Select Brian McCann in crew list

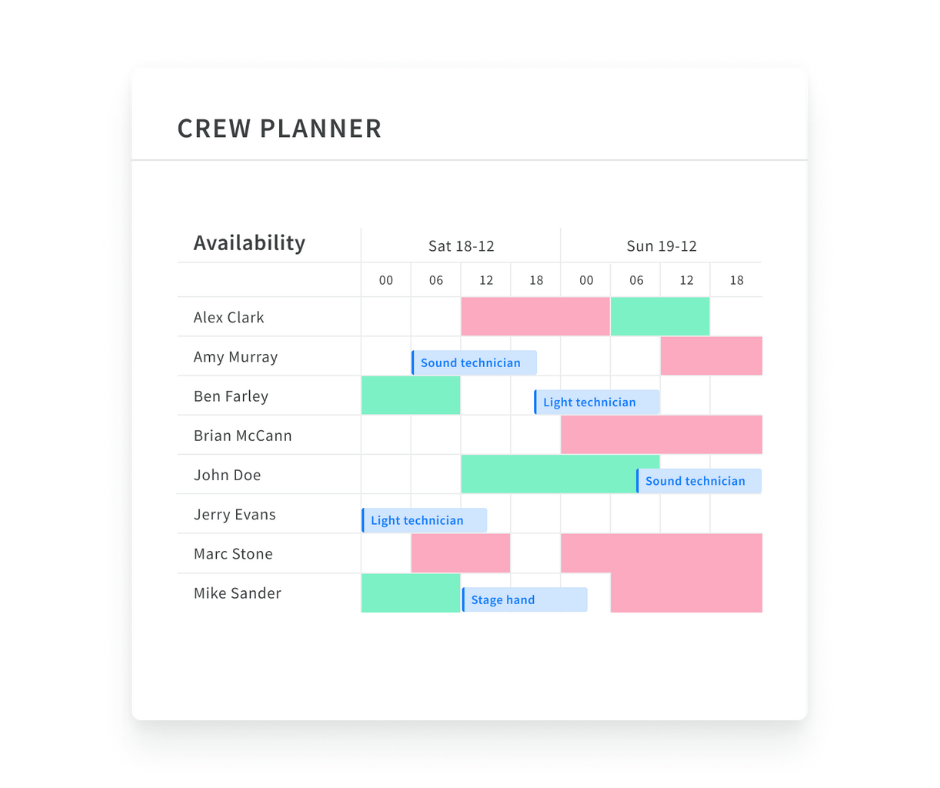tap(243, 436)
